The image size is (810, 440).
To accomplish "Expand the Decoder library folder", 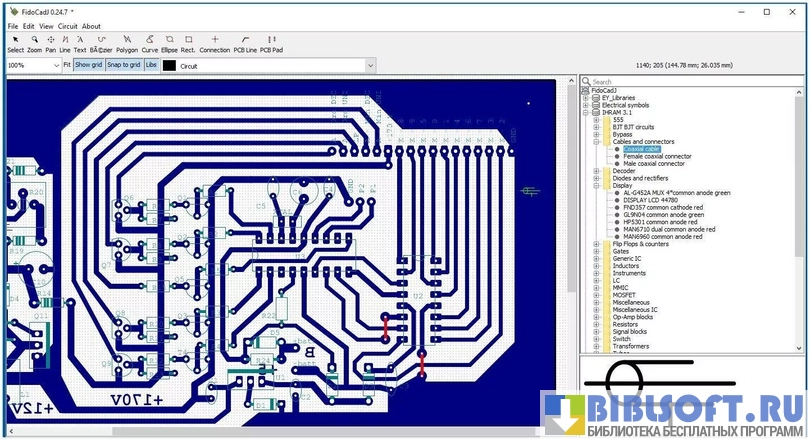I will click(x=597, y=171).
